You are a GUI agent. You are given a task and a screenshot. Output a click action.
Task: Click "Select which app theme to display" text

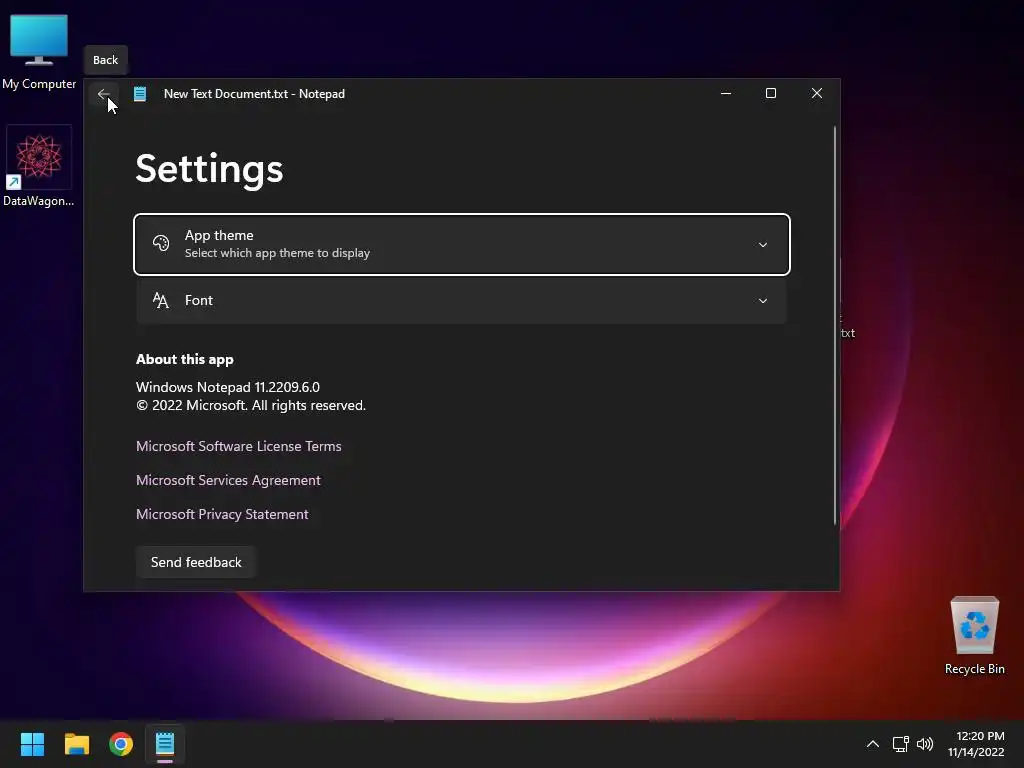tap(277, 253)
